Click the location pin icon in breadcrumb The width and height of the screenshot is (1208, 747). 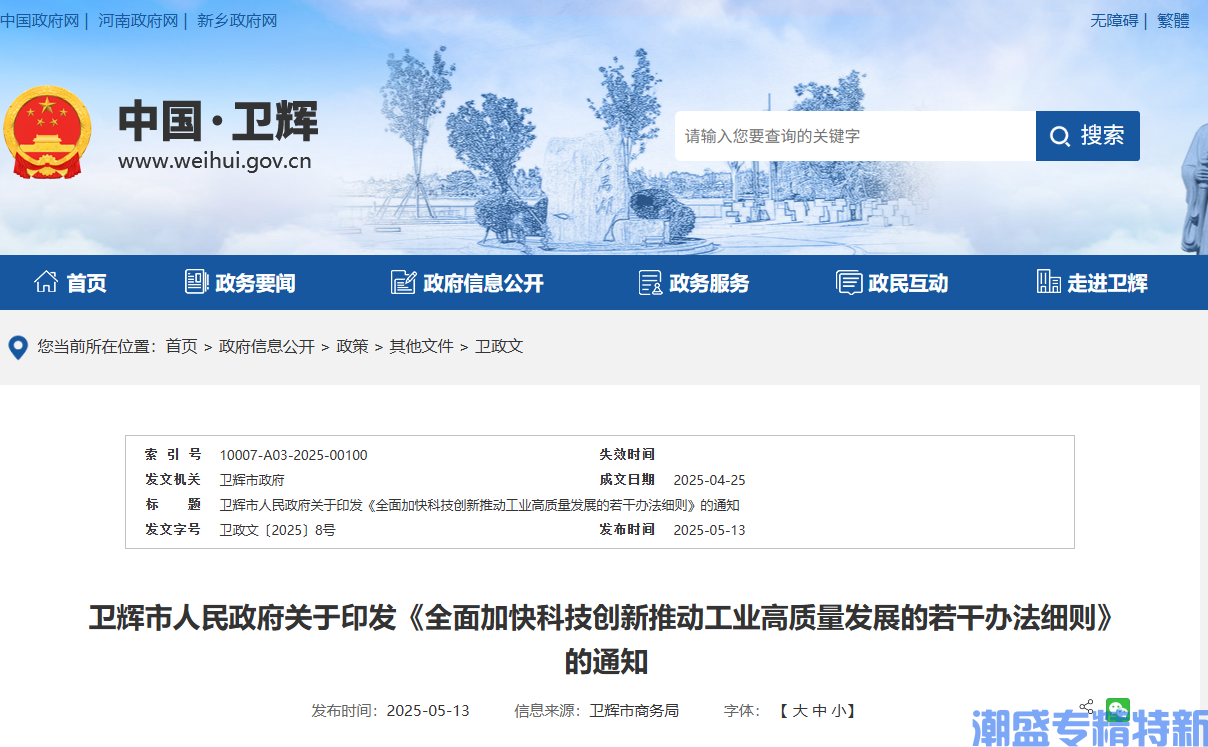click(x=18, y=347)
